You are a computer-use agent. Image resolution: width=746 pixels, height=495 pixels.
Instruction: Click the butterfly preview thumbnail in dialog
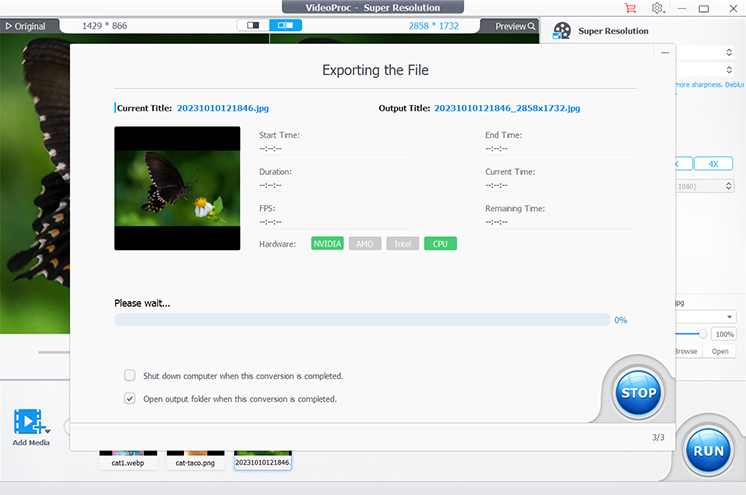click(177, 188)
